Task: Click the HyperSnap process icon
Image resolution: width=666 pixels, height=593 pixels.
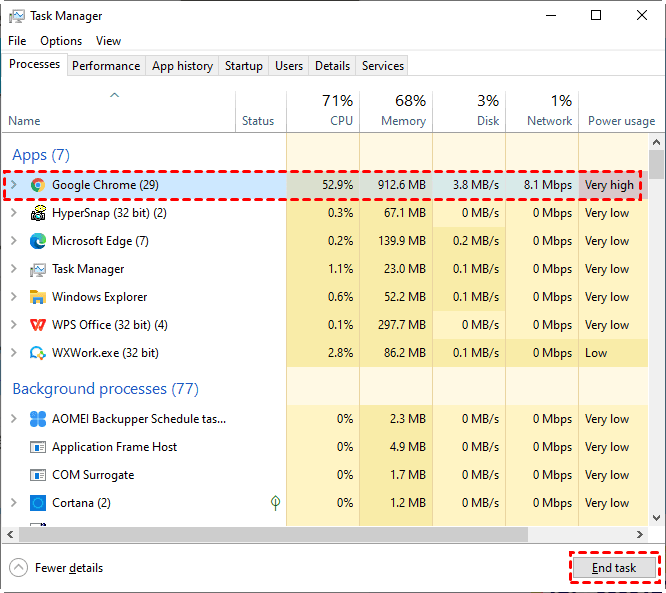Action: [x=38, y=213]
